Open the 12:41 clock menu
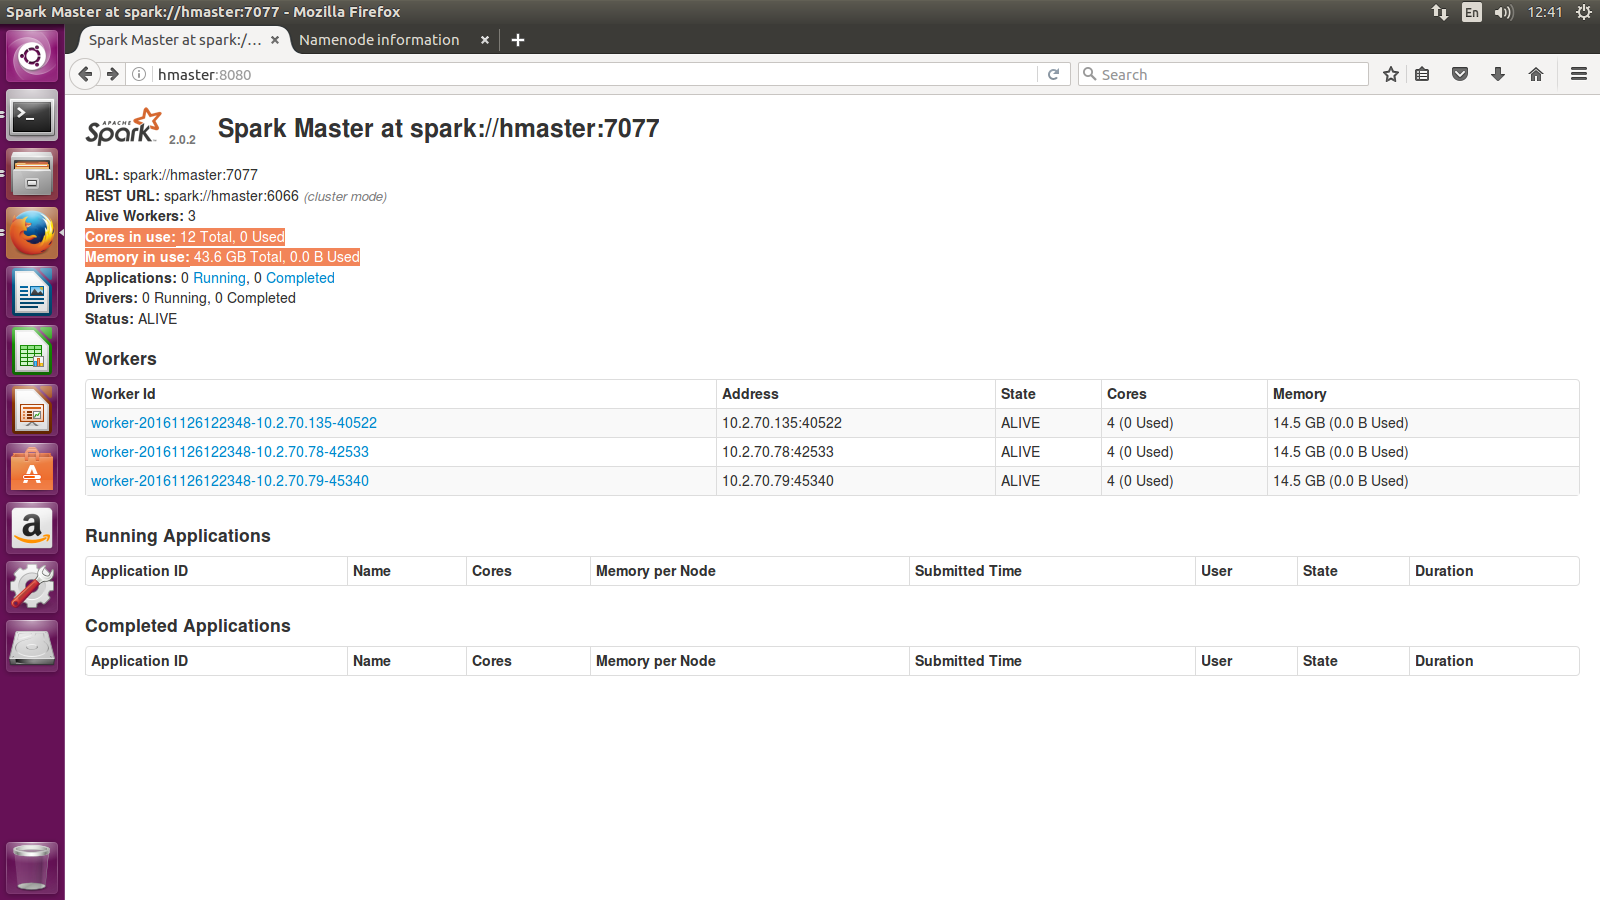 pos(1545,12)
